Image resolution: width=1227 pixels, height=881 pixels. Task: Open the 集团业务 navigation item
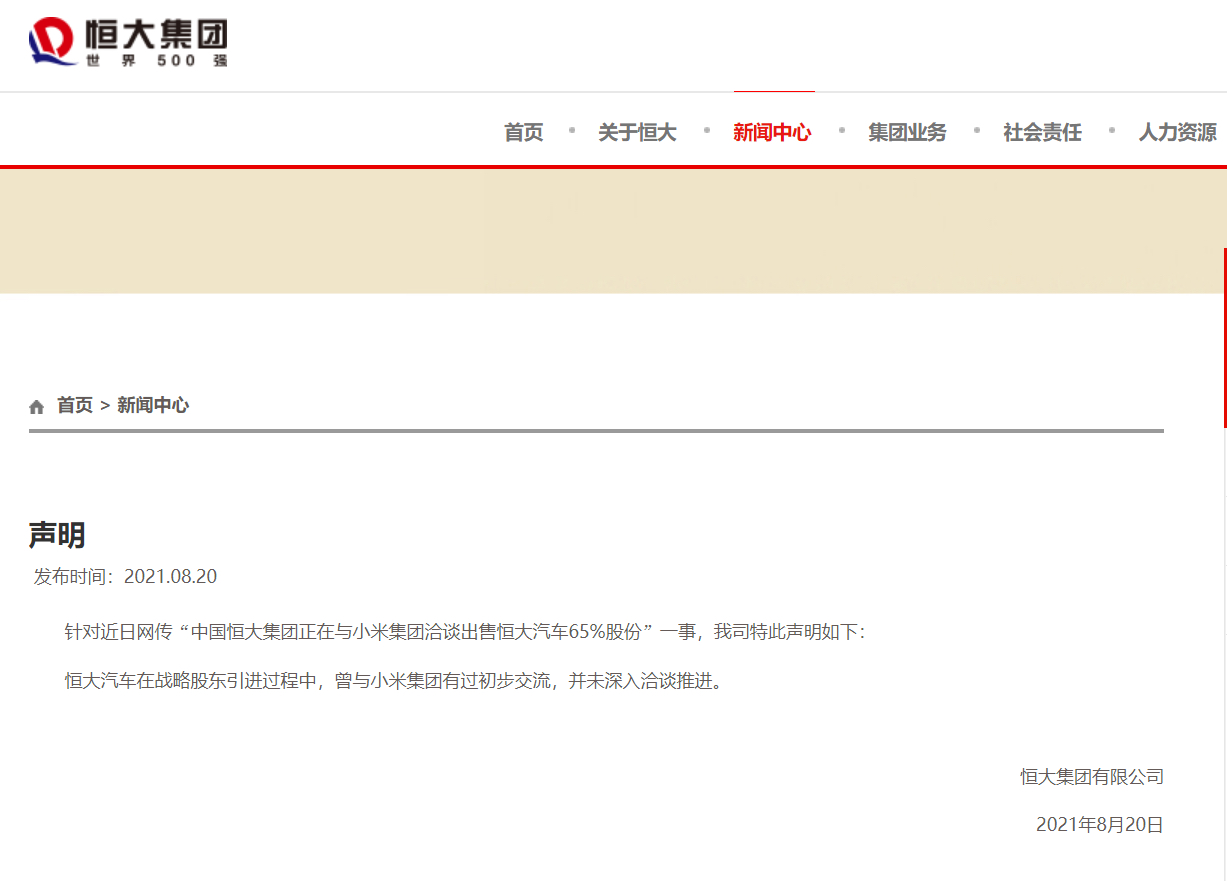907,132
